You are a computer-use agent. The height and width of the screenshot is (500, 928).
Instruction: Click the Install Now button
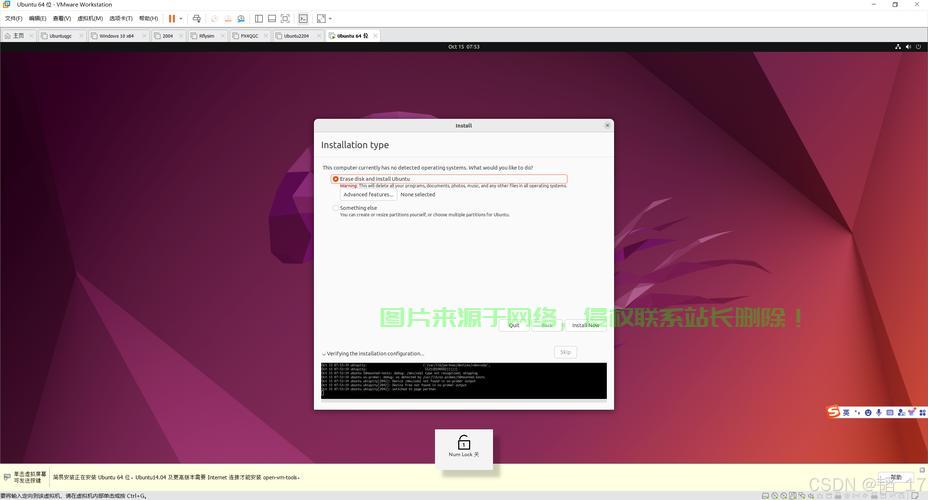click(x=585, y=325)
